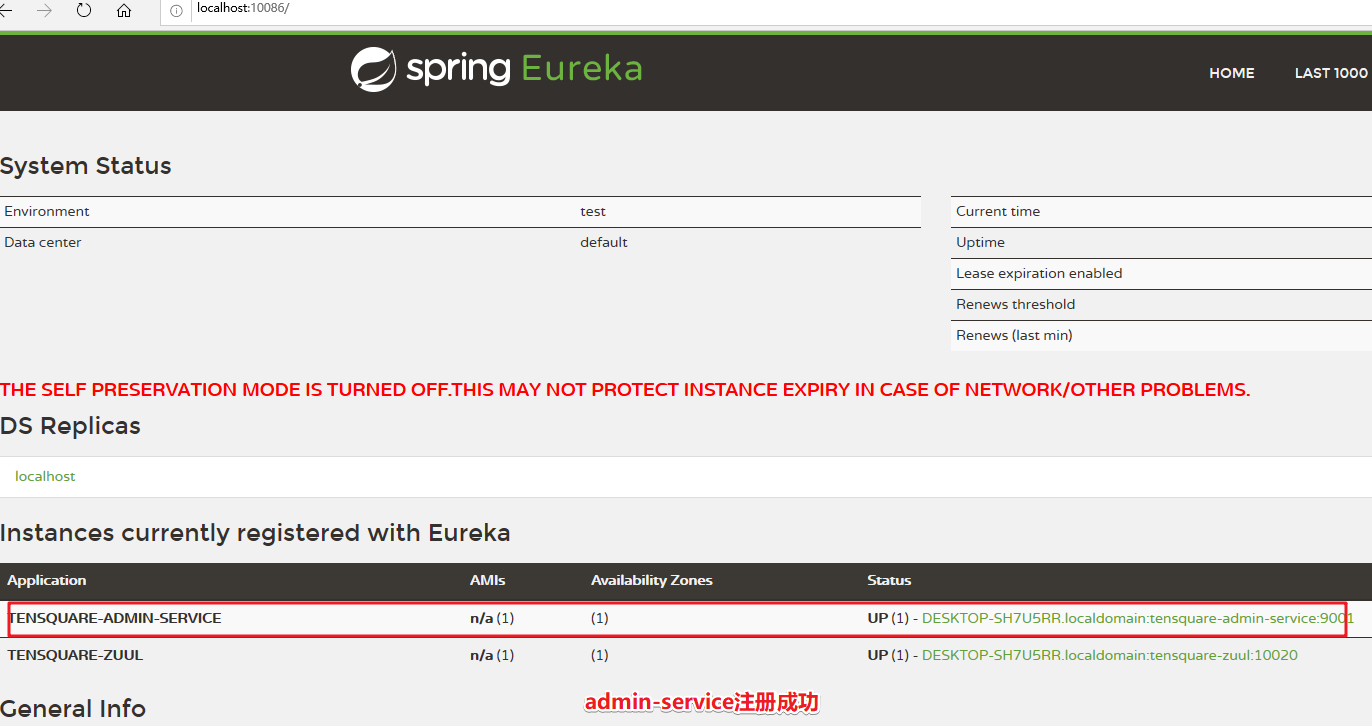
Task: Select the Renews threshold label
Action: coord(1015,304)
